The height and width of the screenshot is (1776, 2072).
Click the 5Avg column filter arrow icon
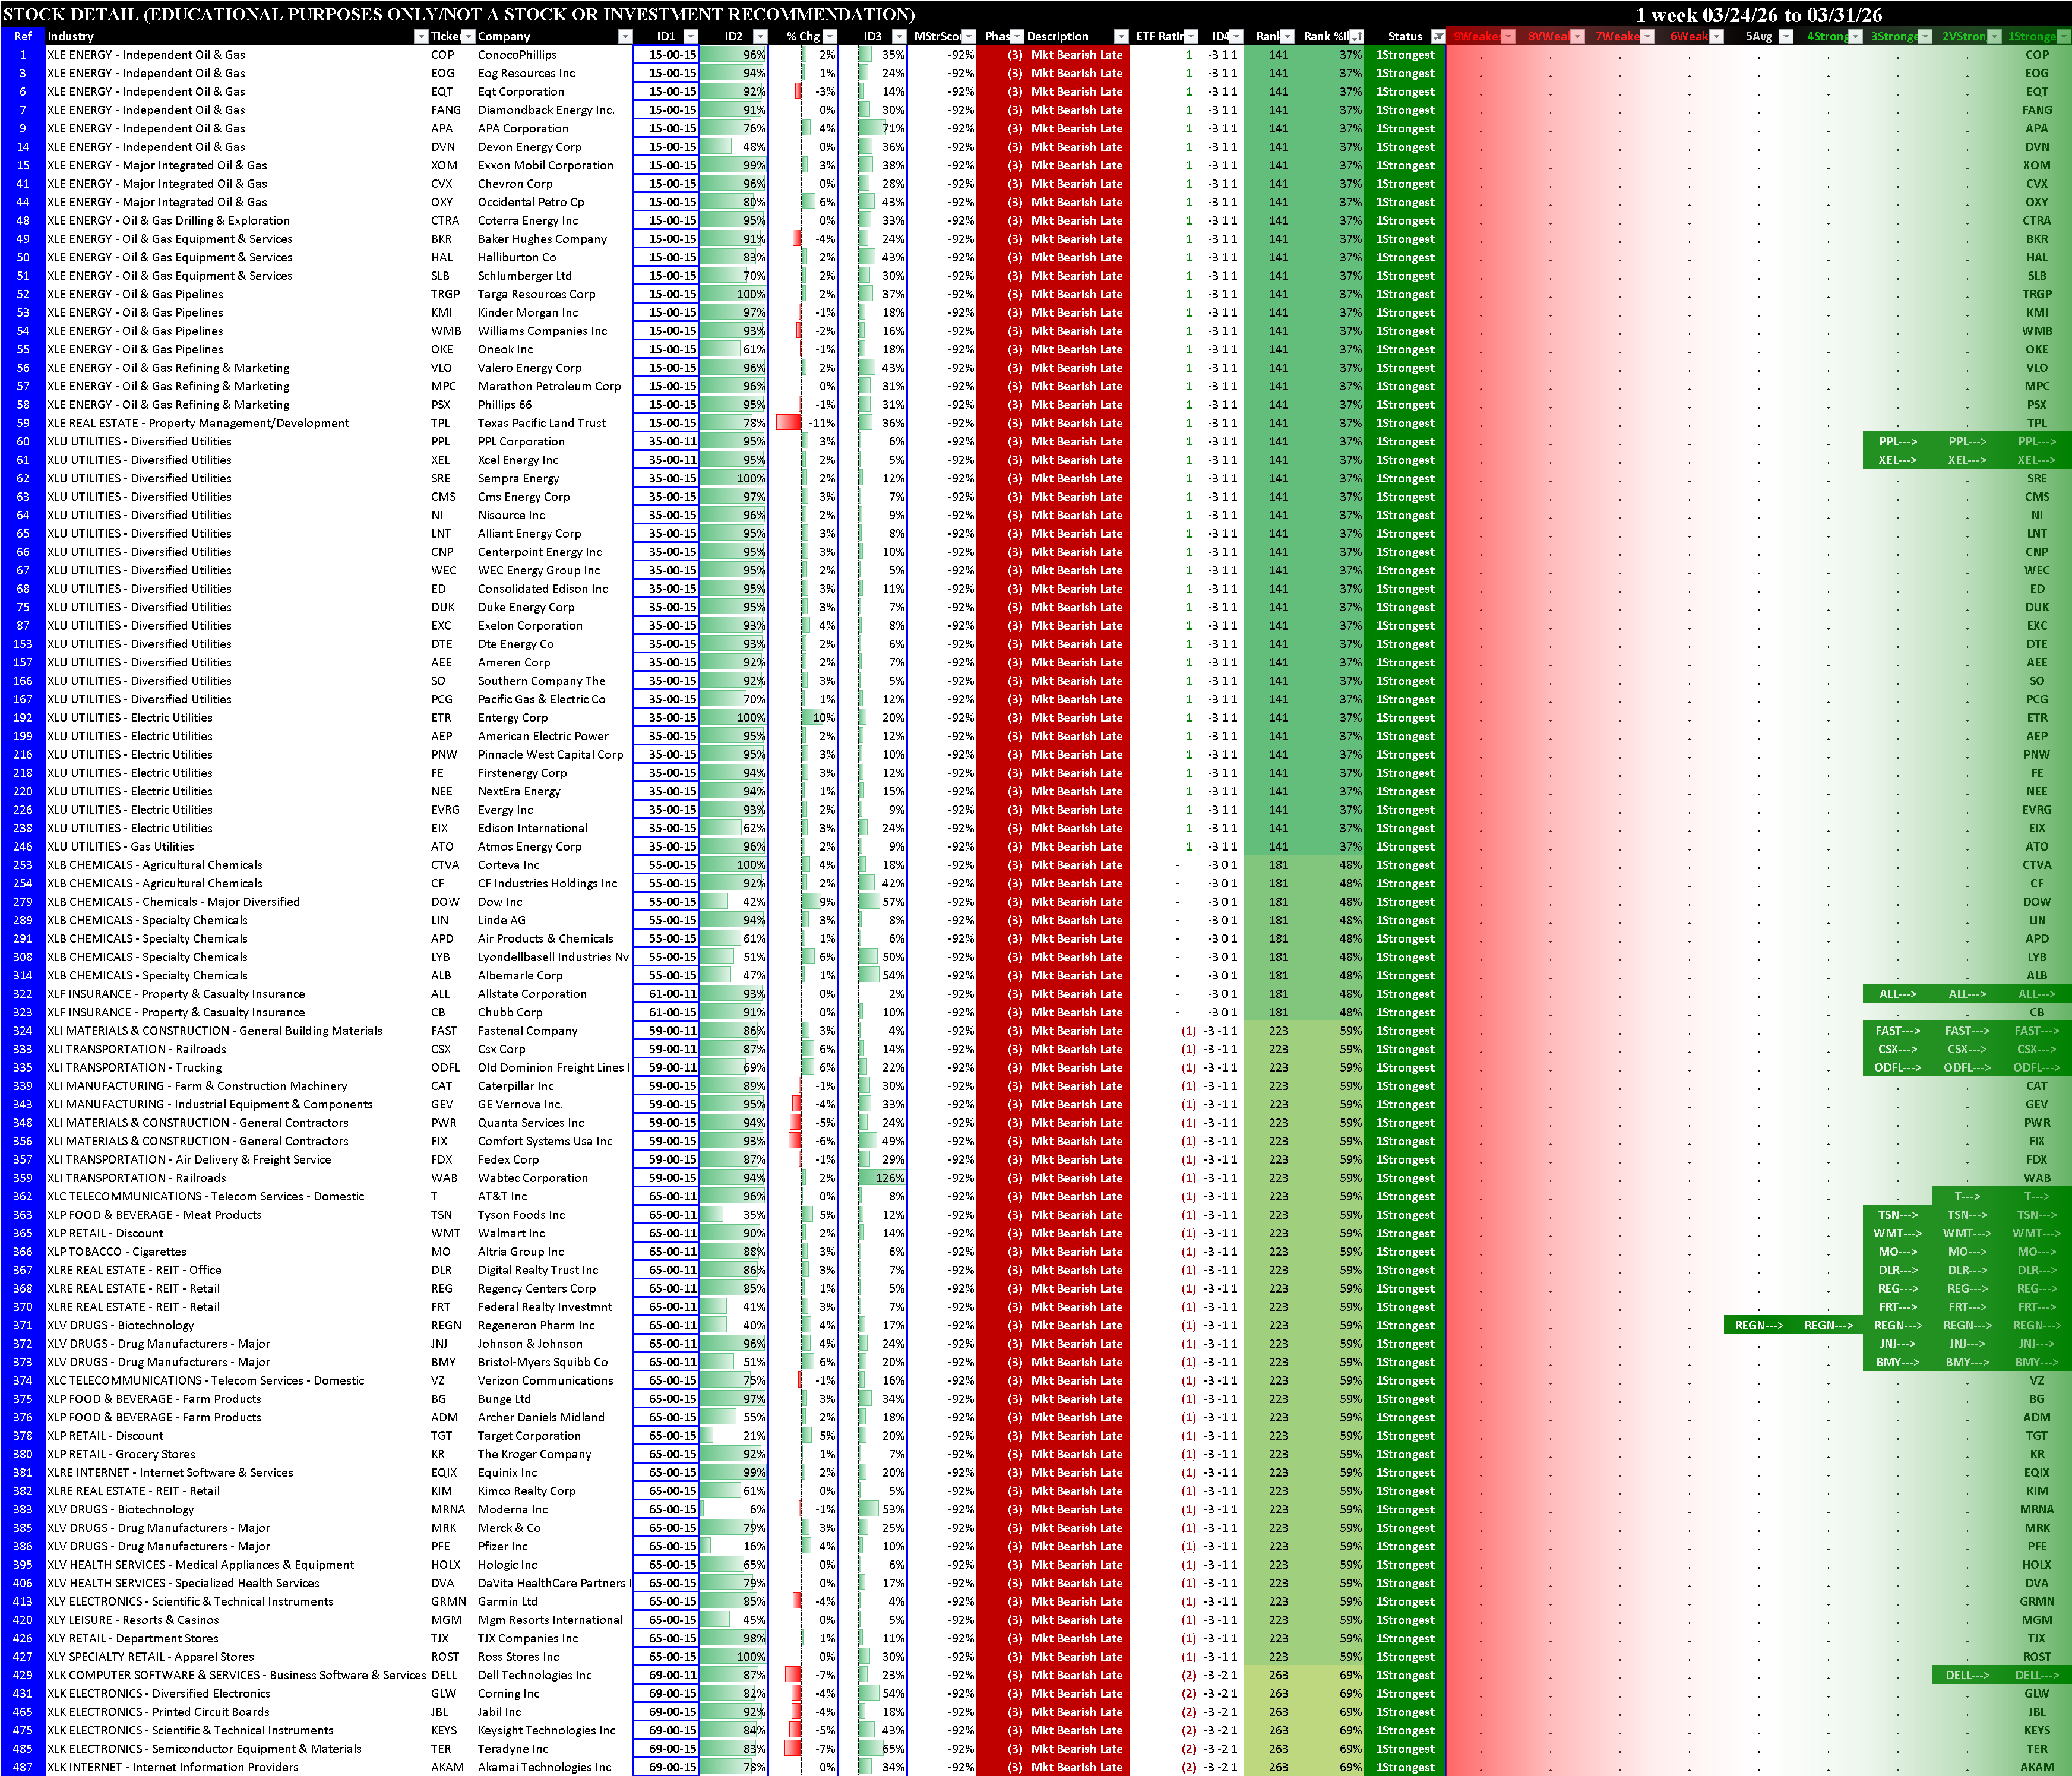[x=1785, y=37]
